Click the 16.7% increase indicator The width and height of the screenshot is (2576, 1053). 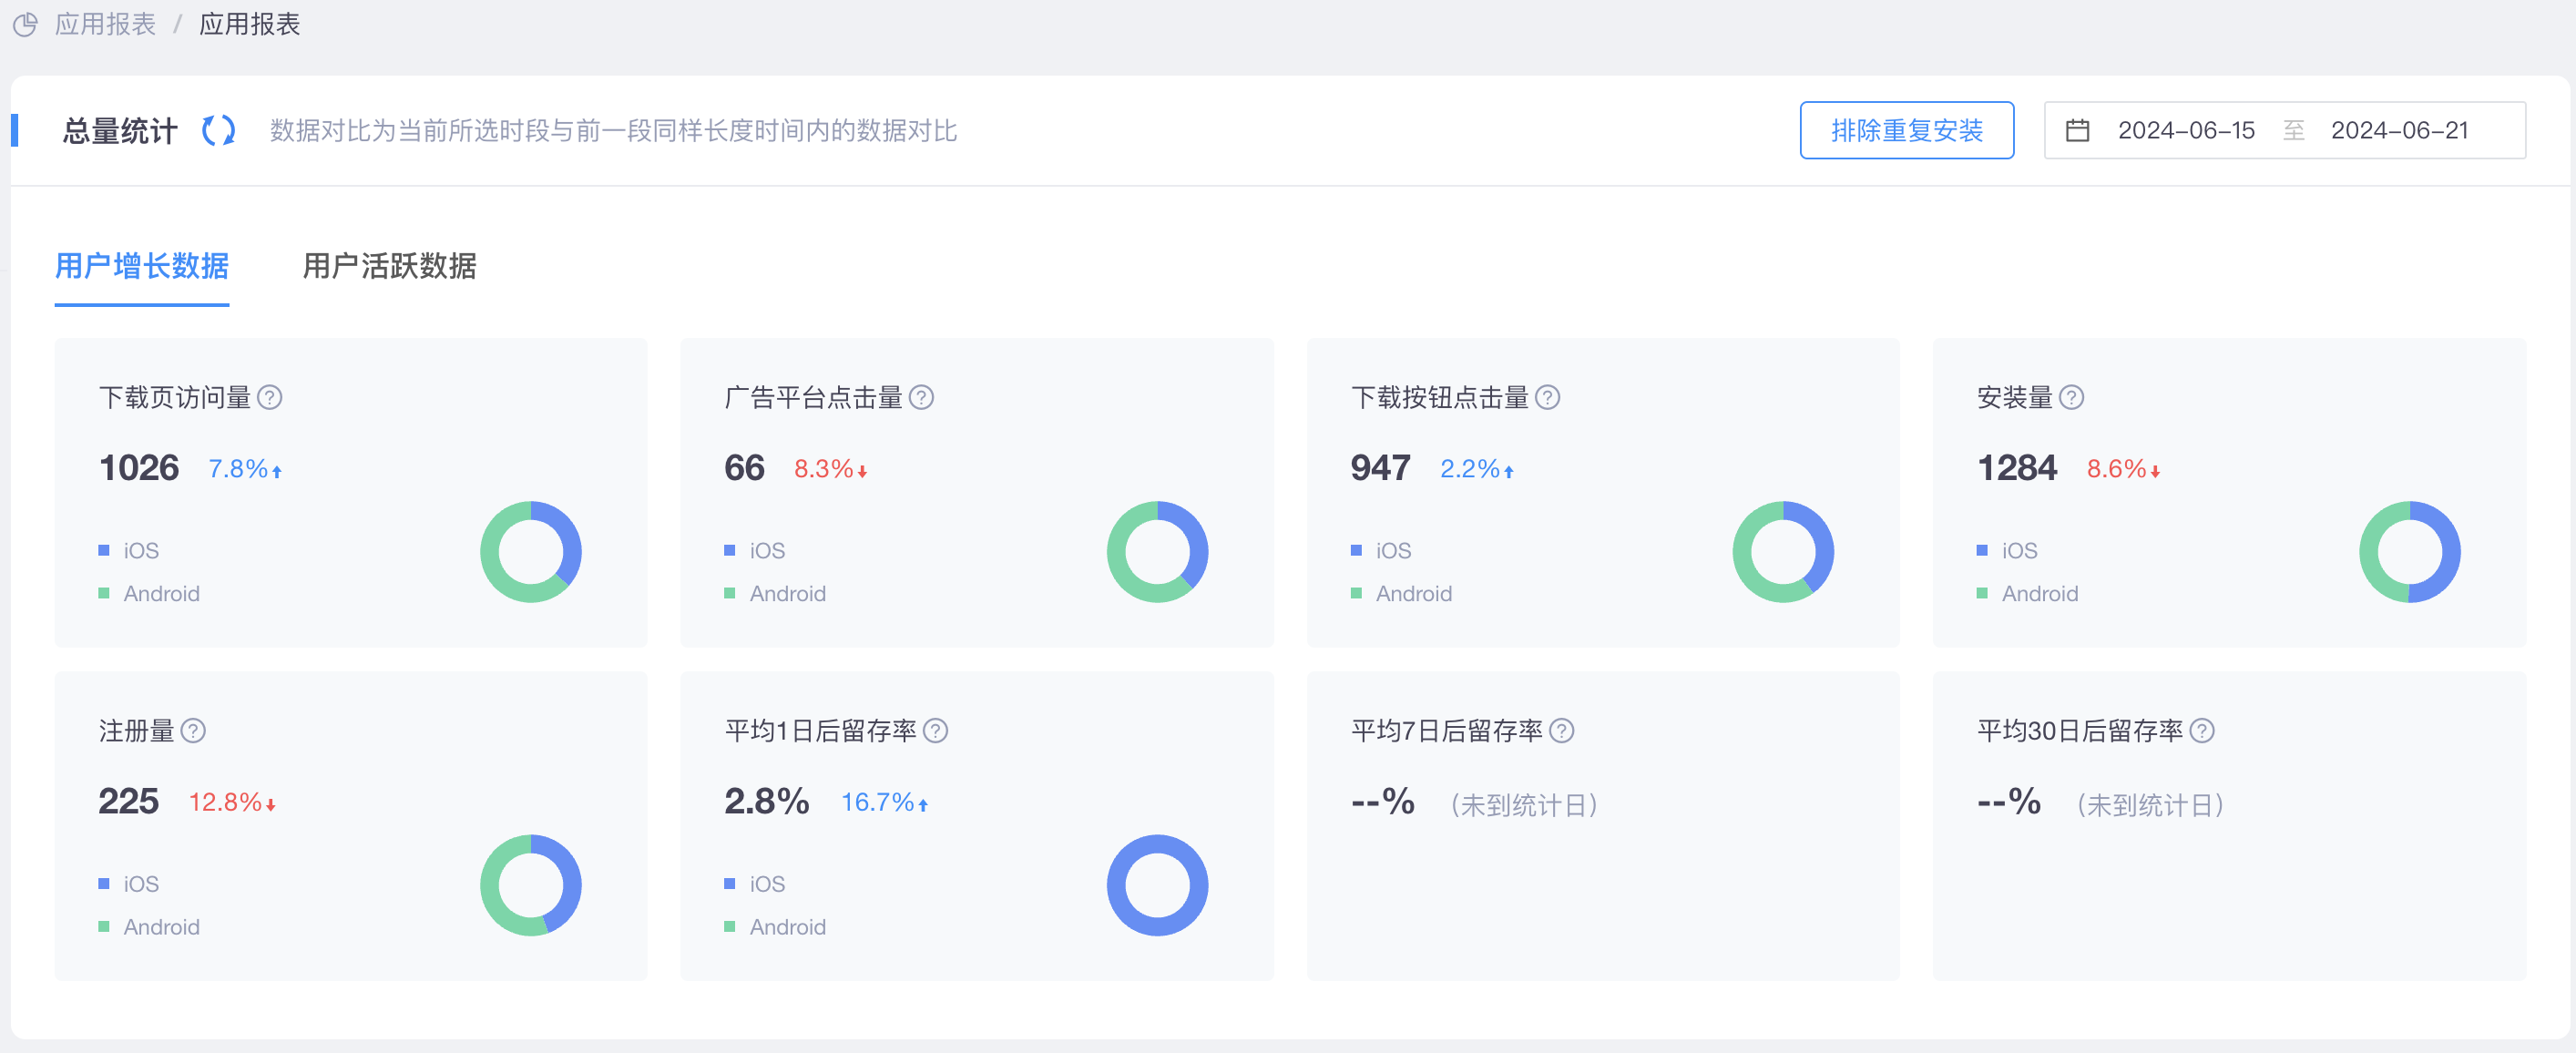coord(885,801)
